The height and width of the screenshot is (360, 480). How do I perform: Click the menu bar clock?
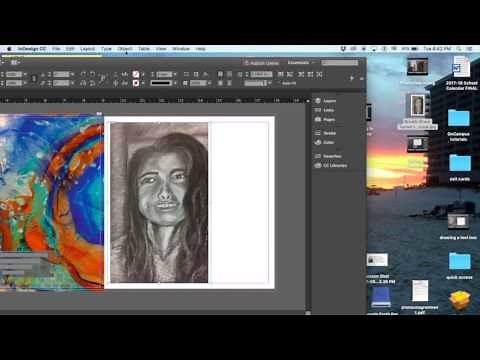437,49
